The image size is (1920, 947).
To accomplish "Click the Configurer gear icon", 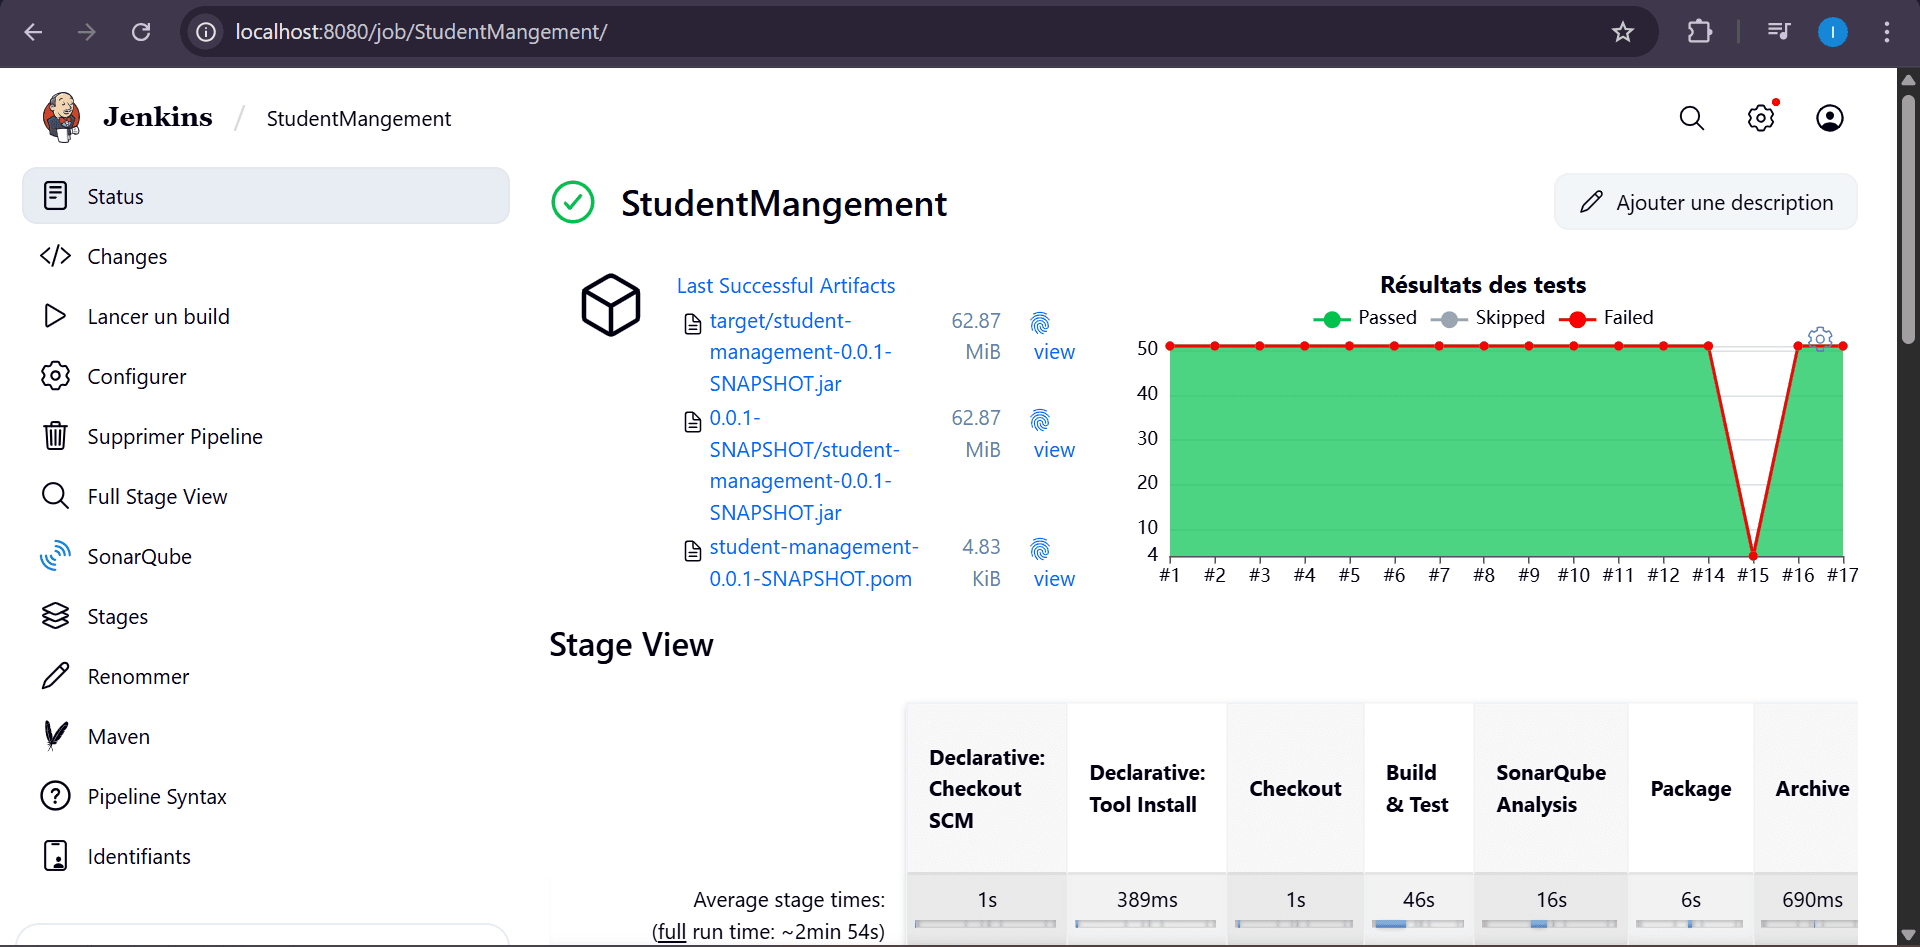I will tap(56, 376).
